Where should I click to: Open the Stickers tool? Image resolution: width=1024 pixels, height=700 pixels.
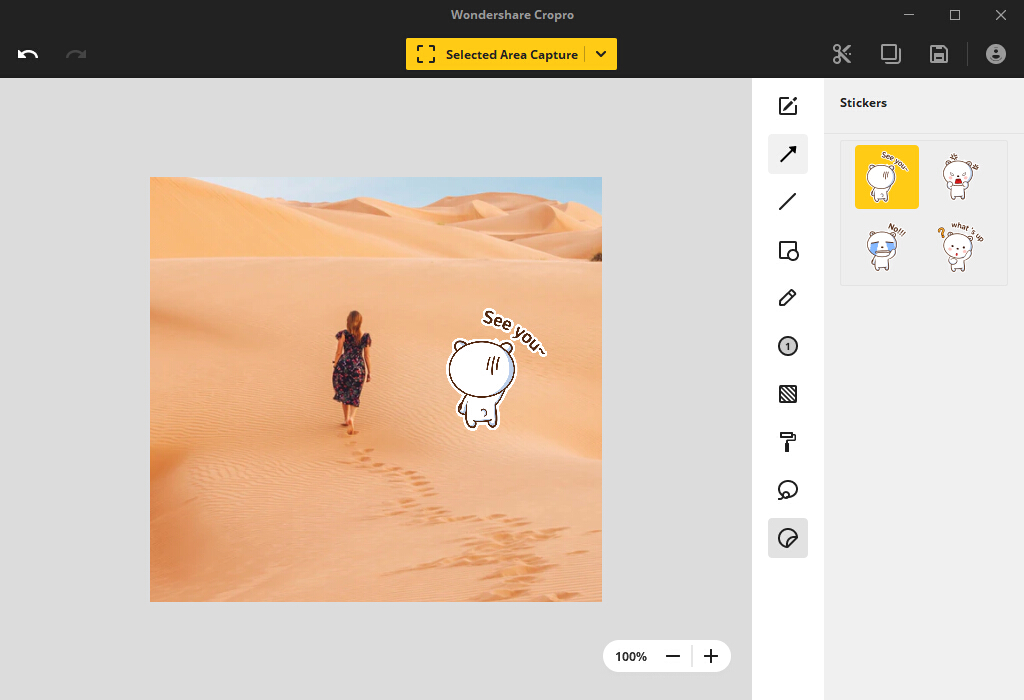pyautogui.click(x=788, y=538)
